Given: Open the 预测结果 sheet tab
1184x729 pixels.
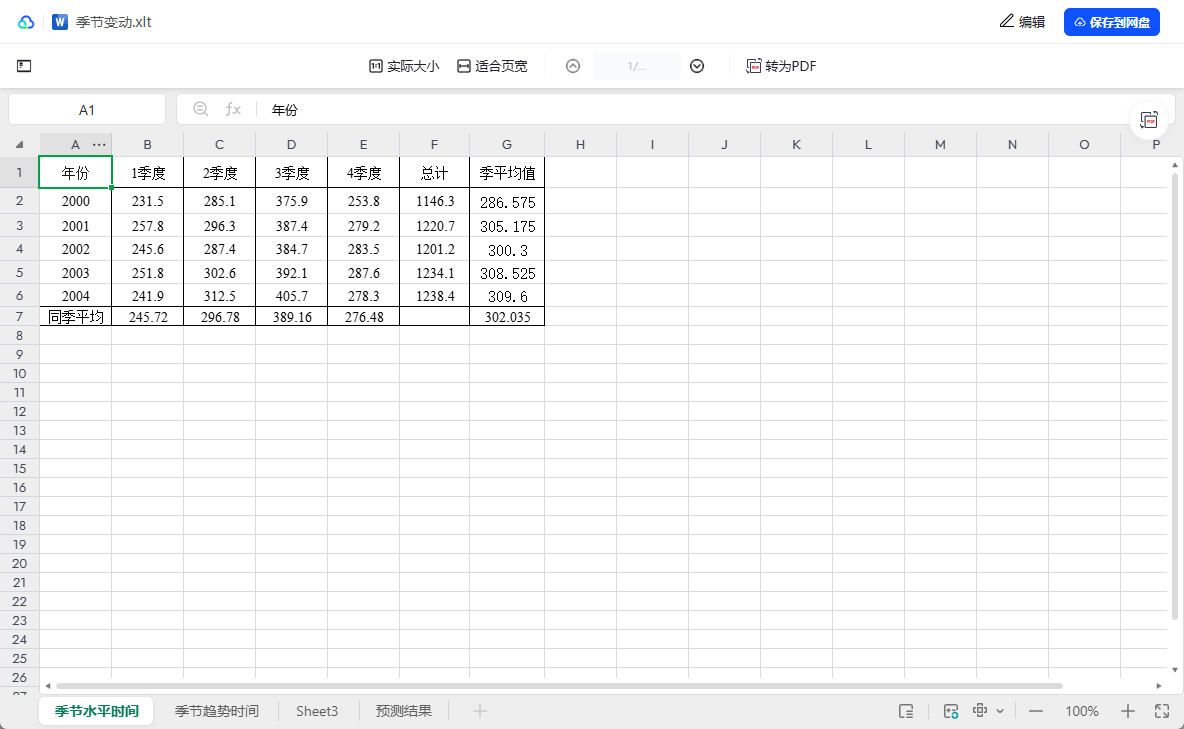Looking at the screenshot, I should click(404, 711).
